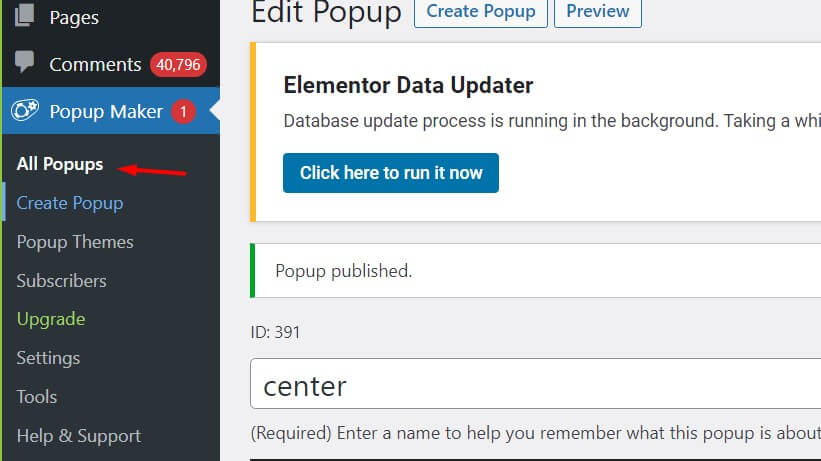Click the 'Click here to run it now' button
This screenshot has height=461, width=821.
(x=391, y=173)
